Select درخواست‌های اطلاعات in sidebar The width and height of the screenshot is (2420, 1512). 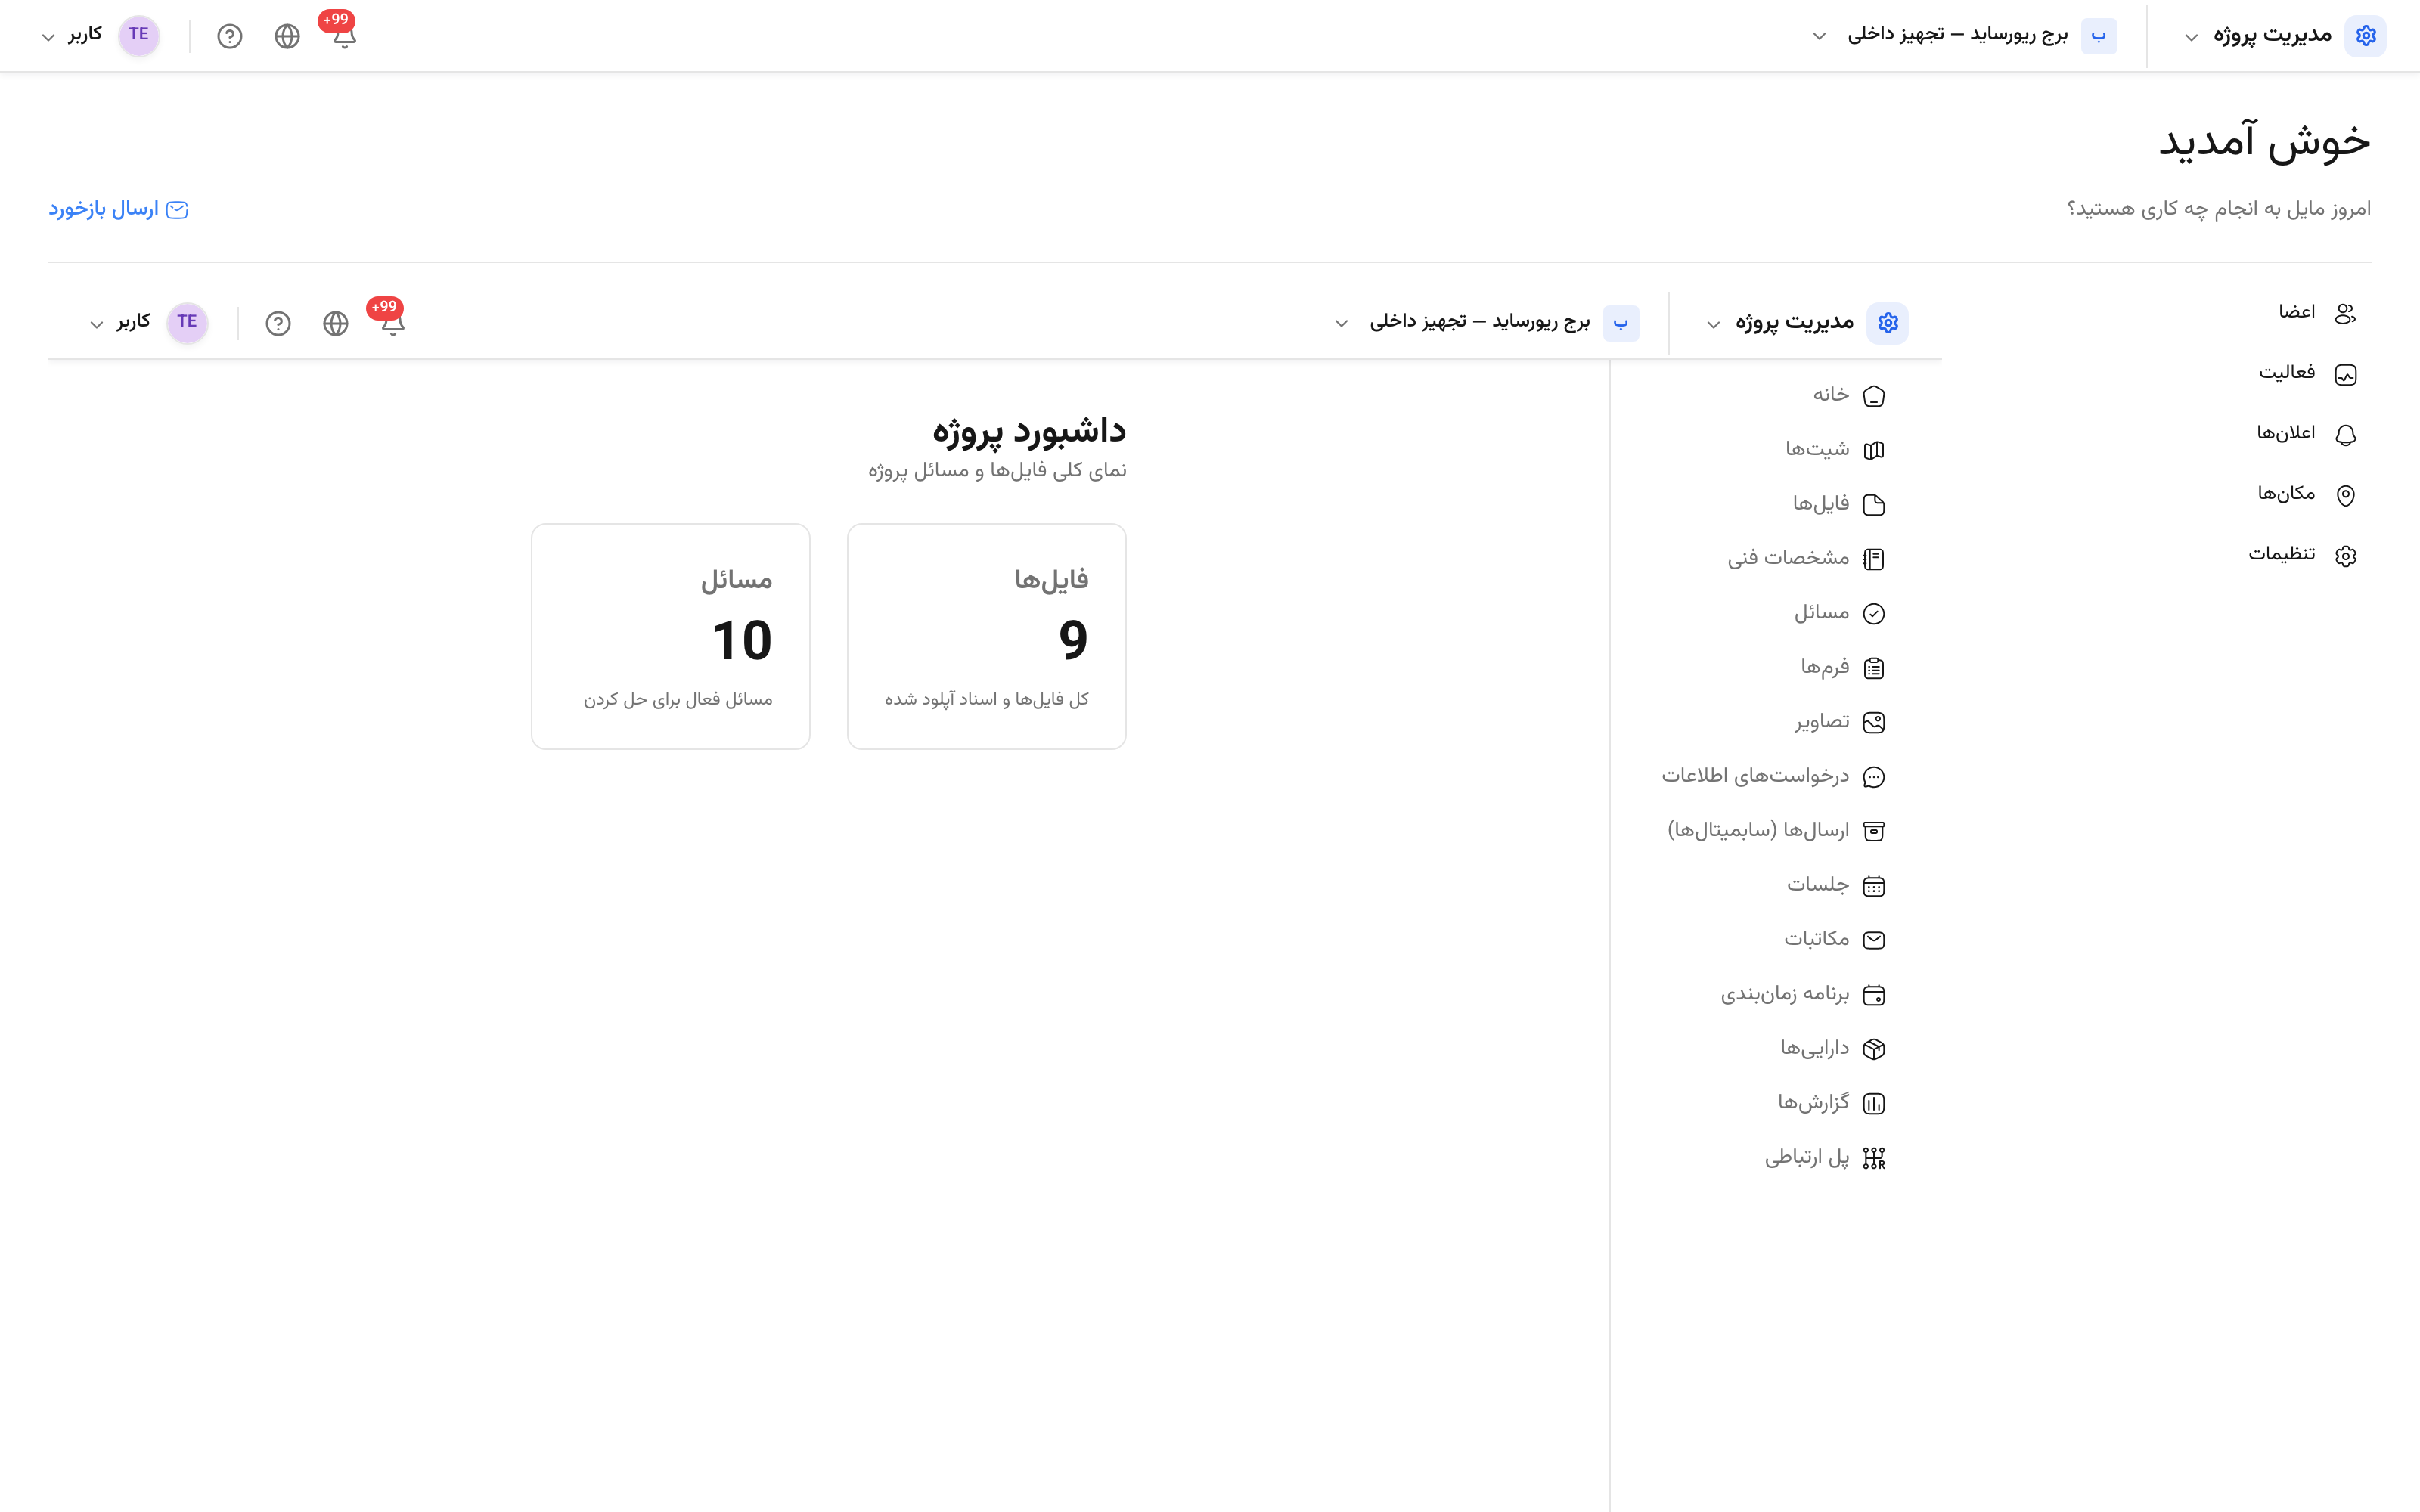(1776, 776)
